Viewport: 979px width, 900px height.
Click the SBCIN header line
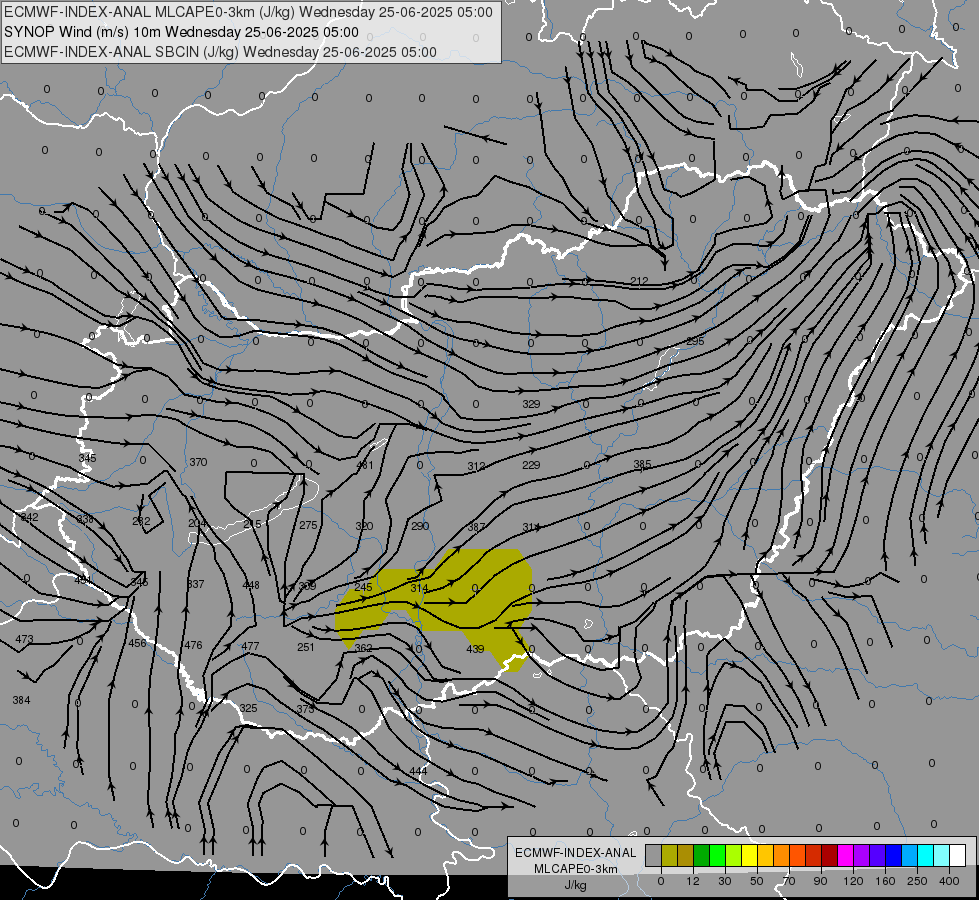(x=220, y=52)
